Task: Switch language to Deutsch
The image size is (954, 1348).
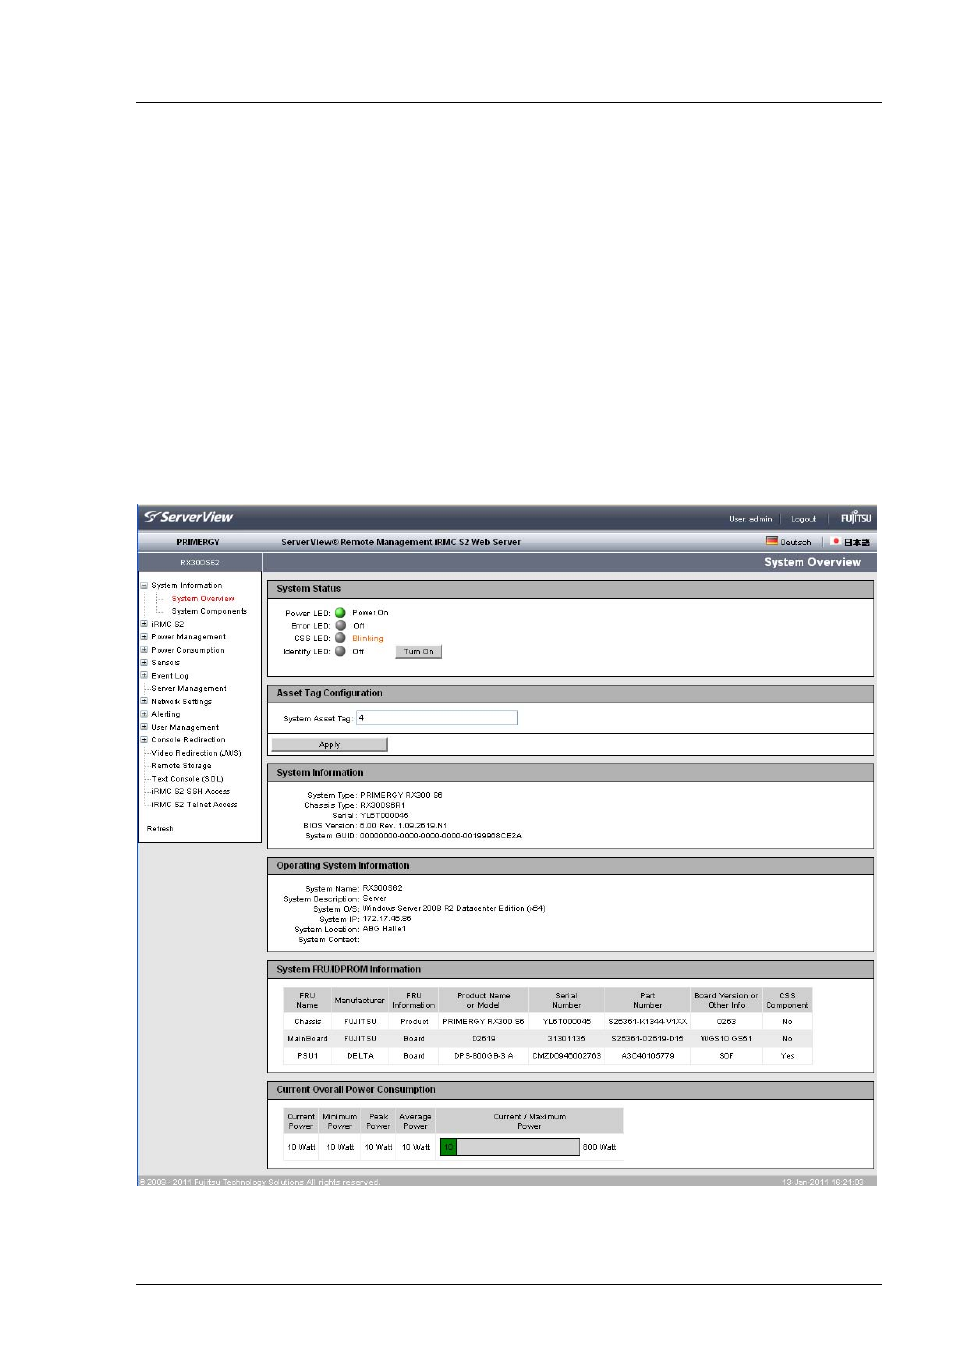Action: coord(795,542)
